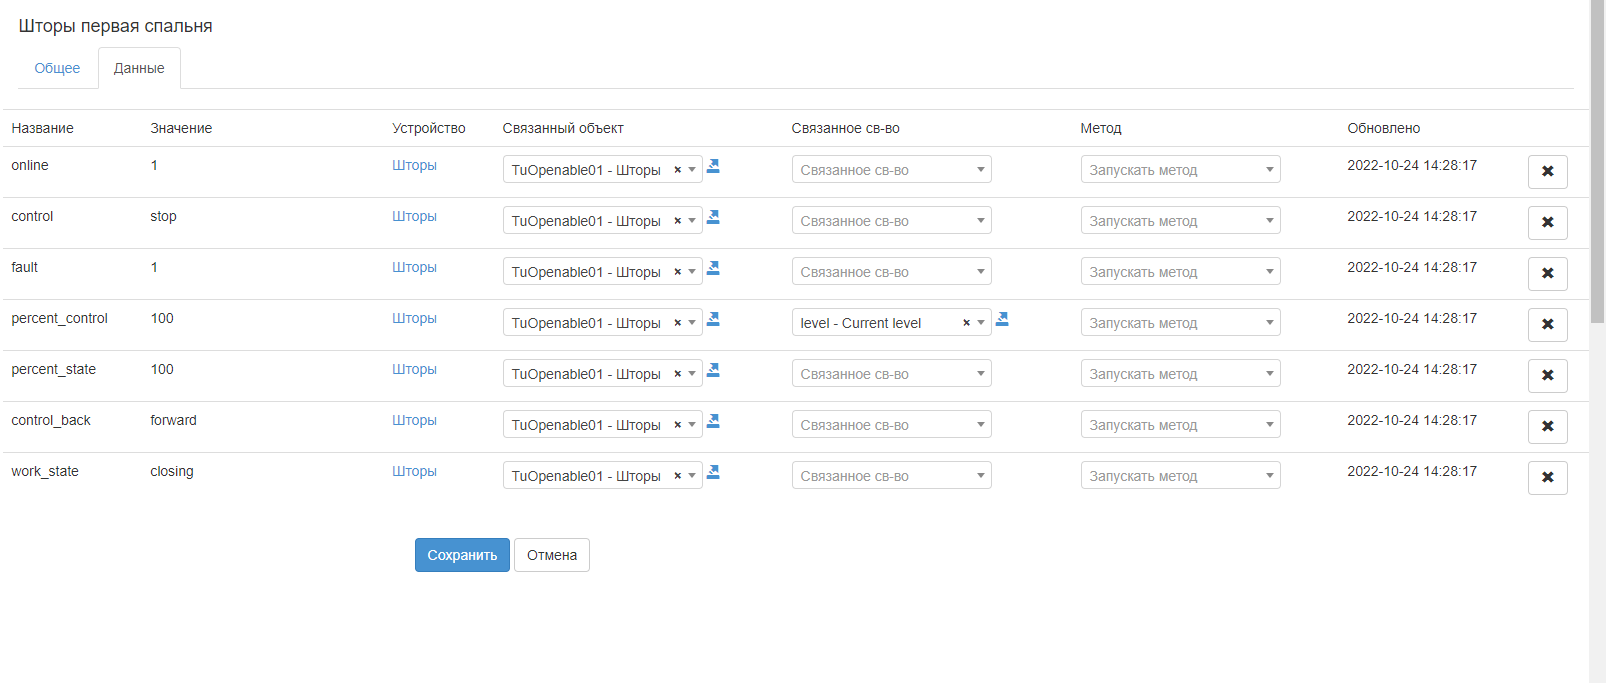Click the linked object icon in online row
1606x683 pixels.
point(713,166)
